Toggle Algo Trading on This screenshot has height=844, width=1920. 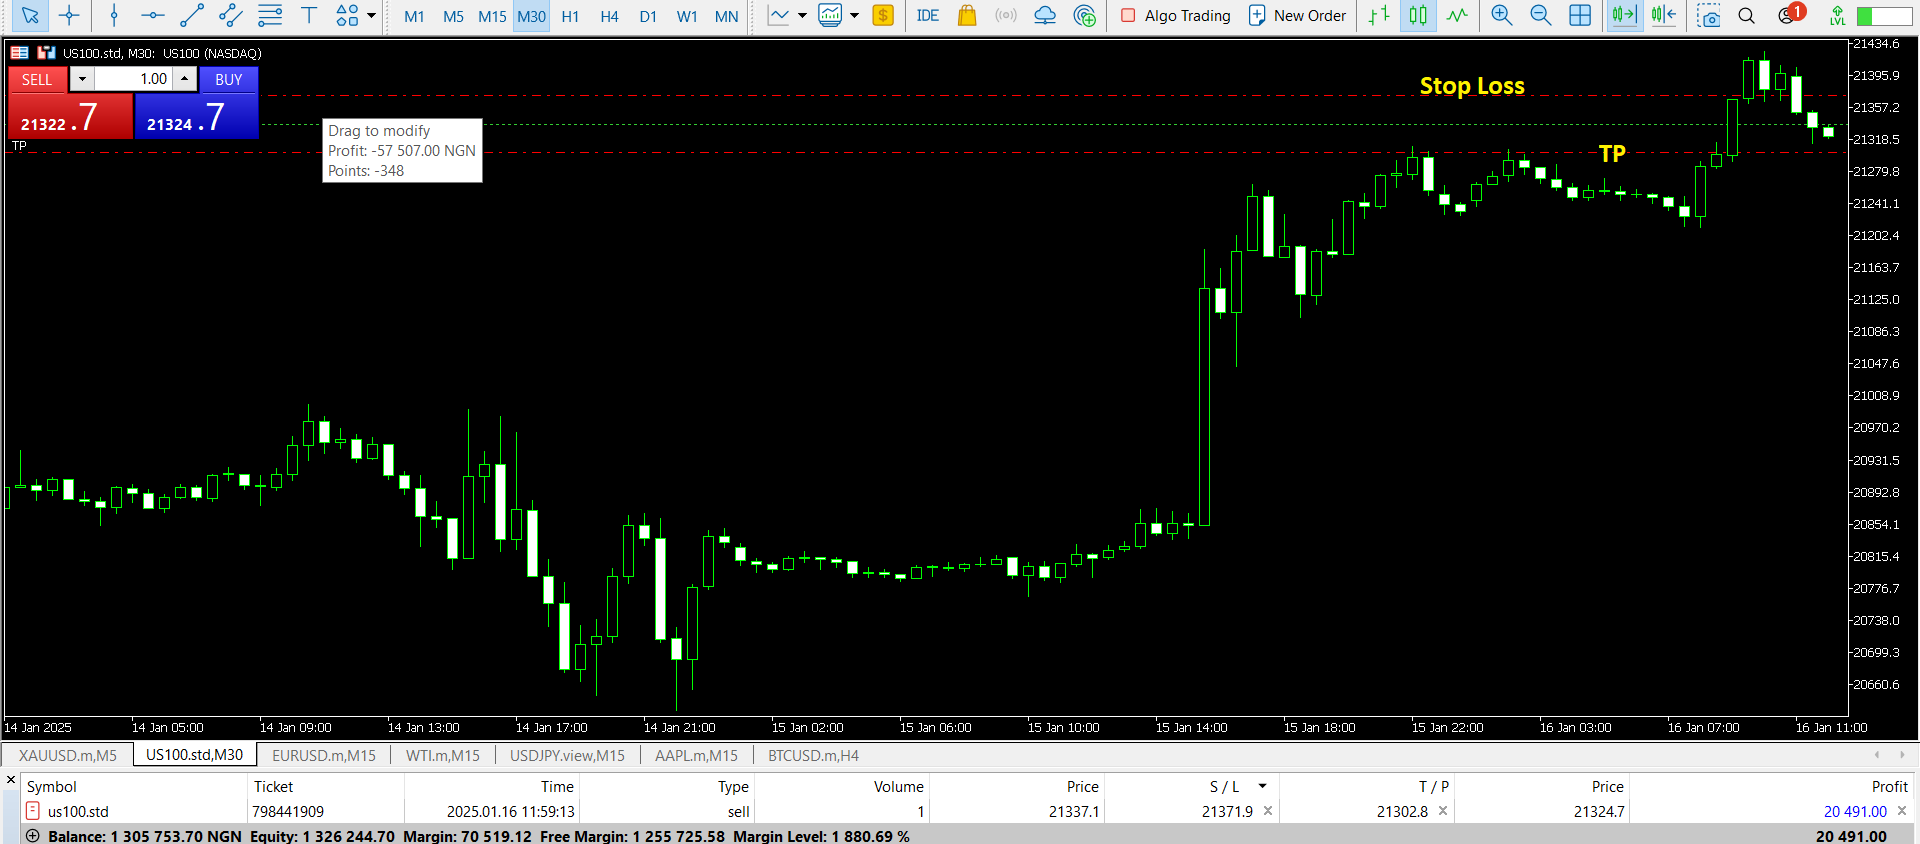pyautogui.click(x=1175, y=15)
